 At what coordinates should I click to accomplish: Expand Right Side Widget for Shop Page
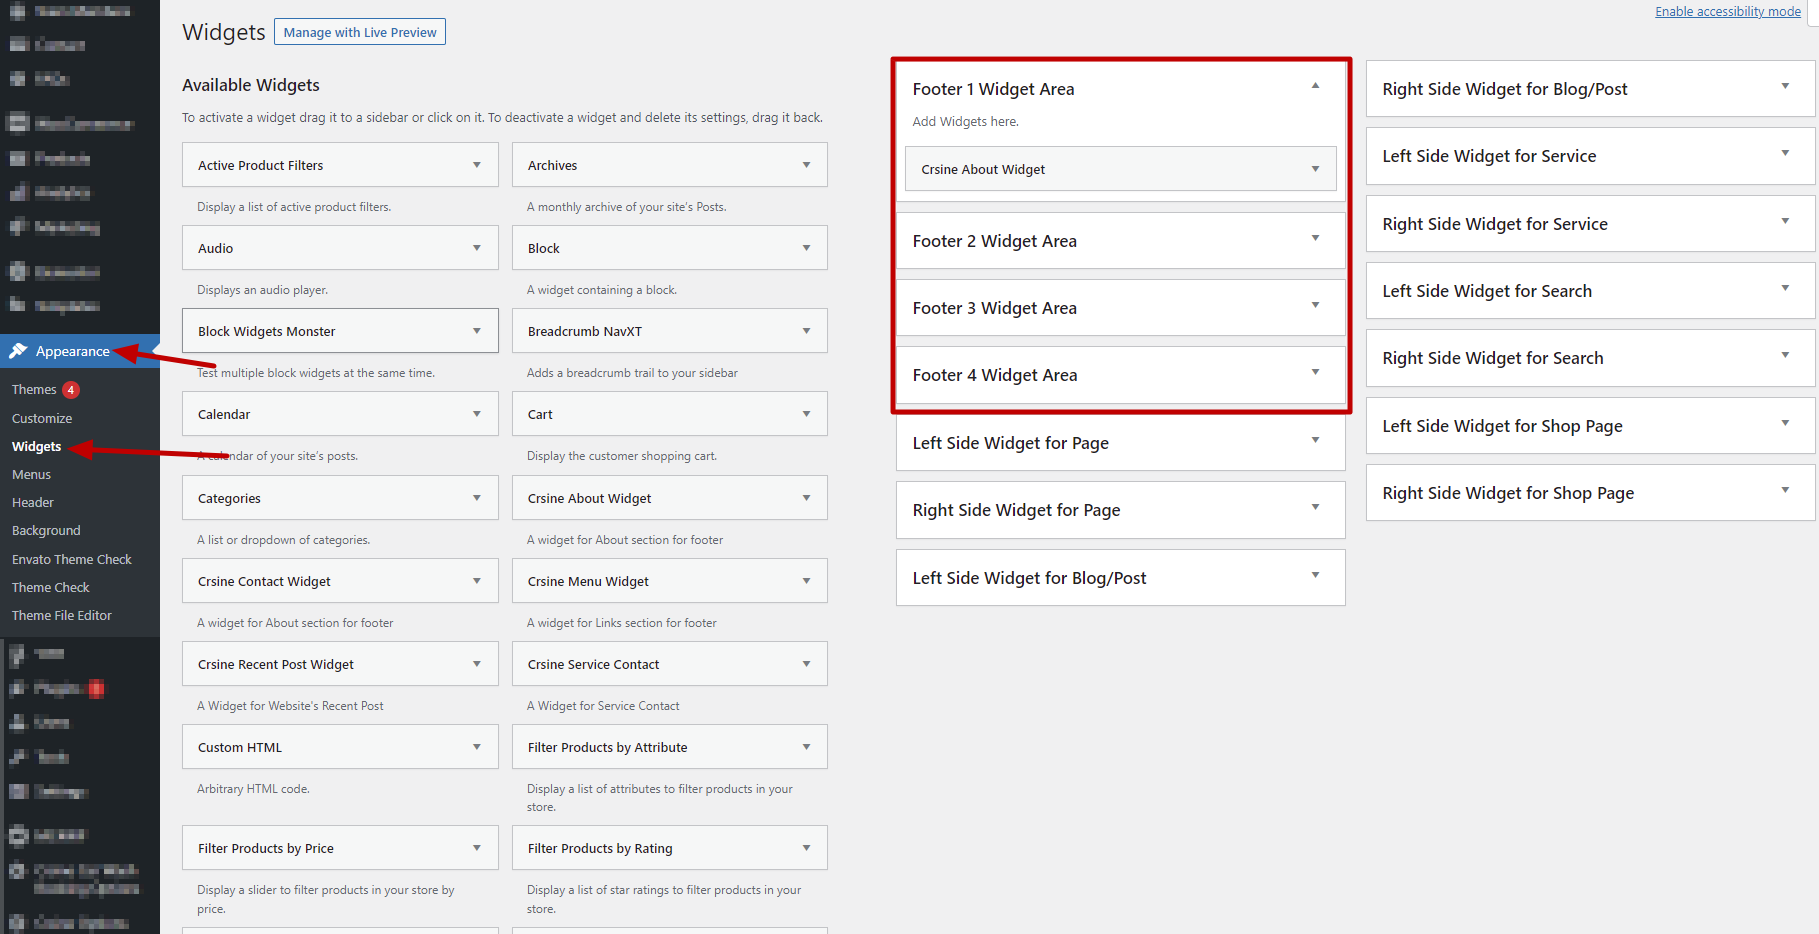tap(1785, 490)
